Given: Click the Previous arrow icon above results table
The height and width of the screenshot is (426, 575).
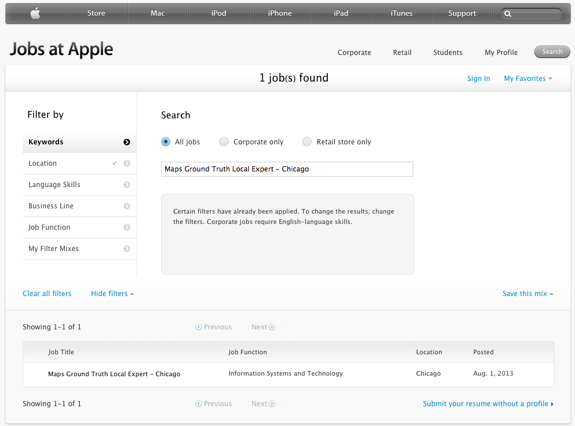Looking at the screenshot, I should point(198,327).
